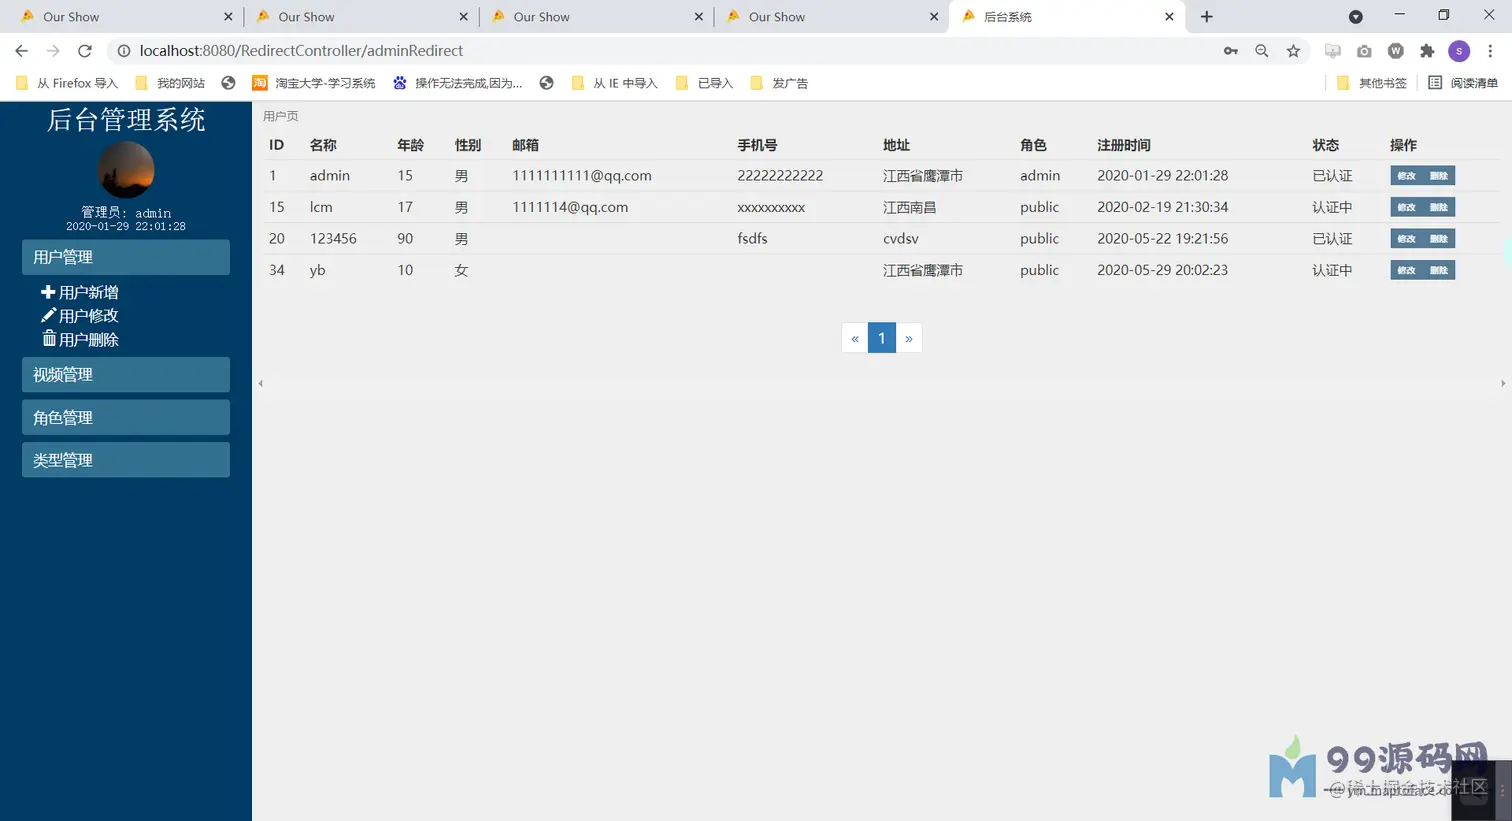
Task: Select the 用户新增 link
Action: pyautogui.click(x=88, y=292)
